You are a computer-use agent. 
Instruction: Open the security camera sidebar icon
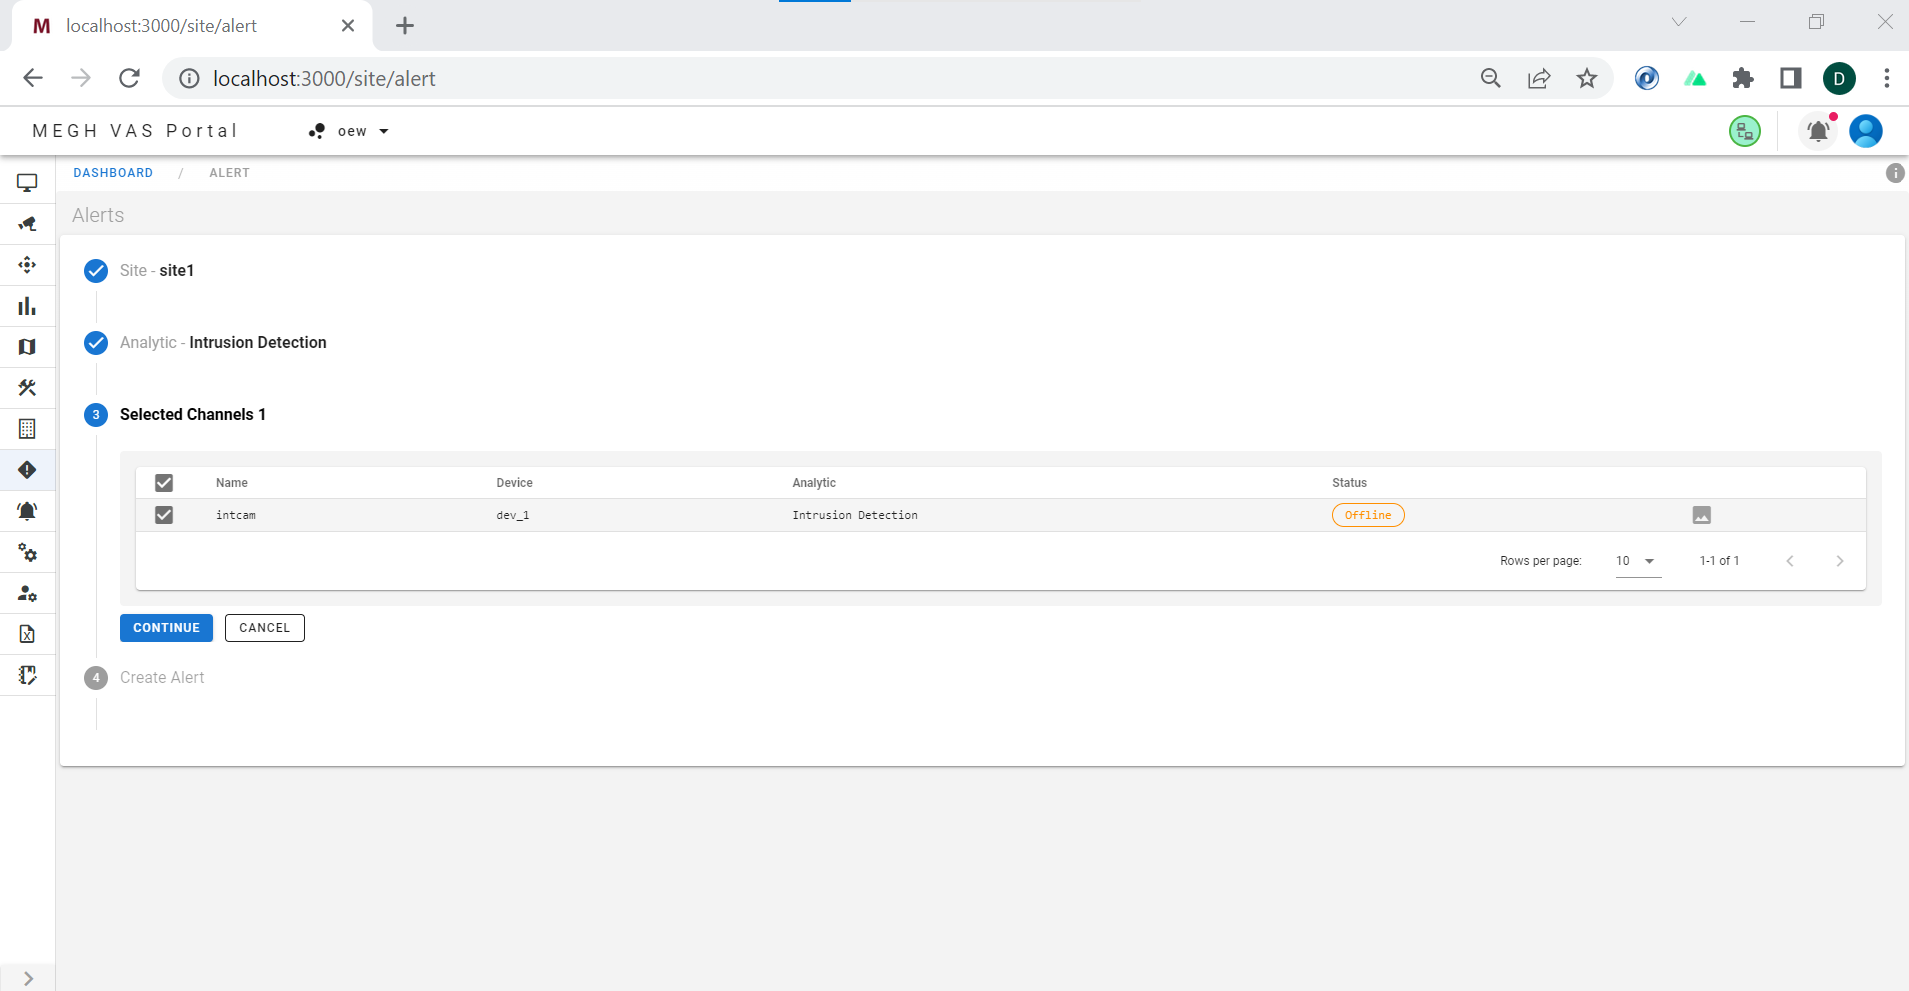pos(27,224)
